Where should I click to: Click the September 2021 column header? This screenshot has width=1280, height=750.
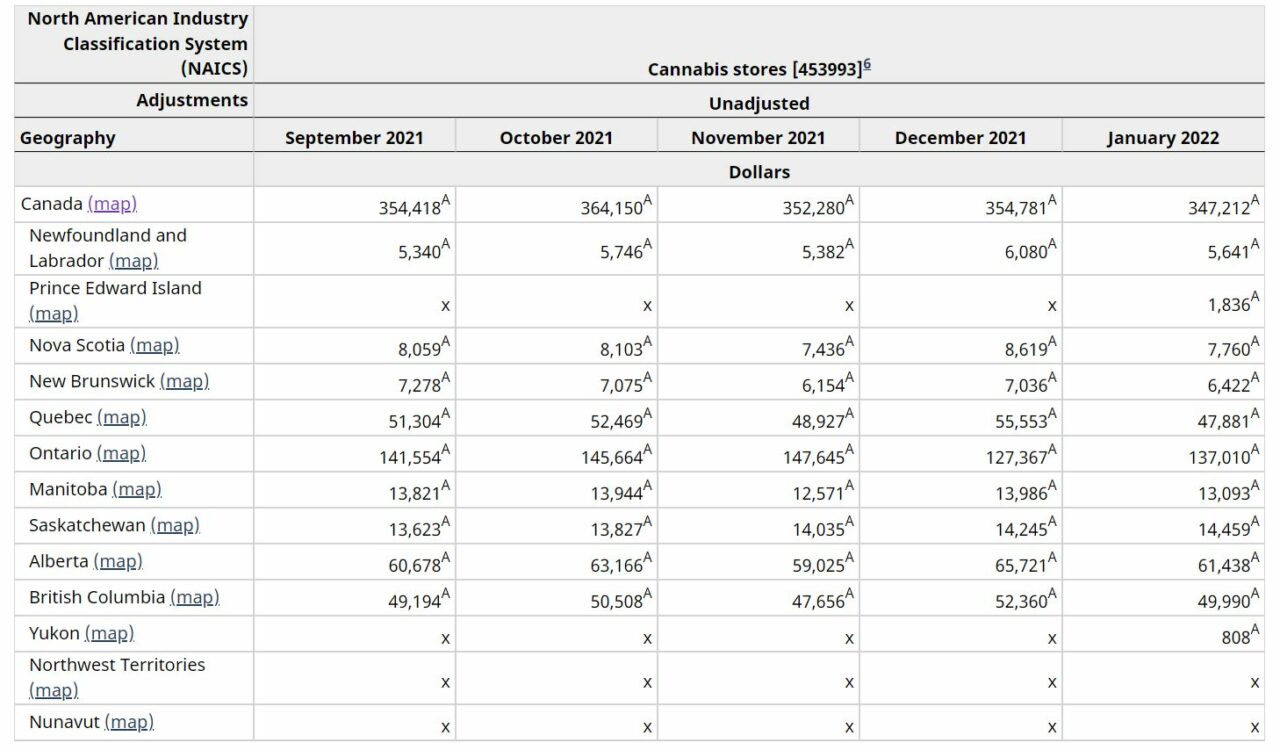354,139
